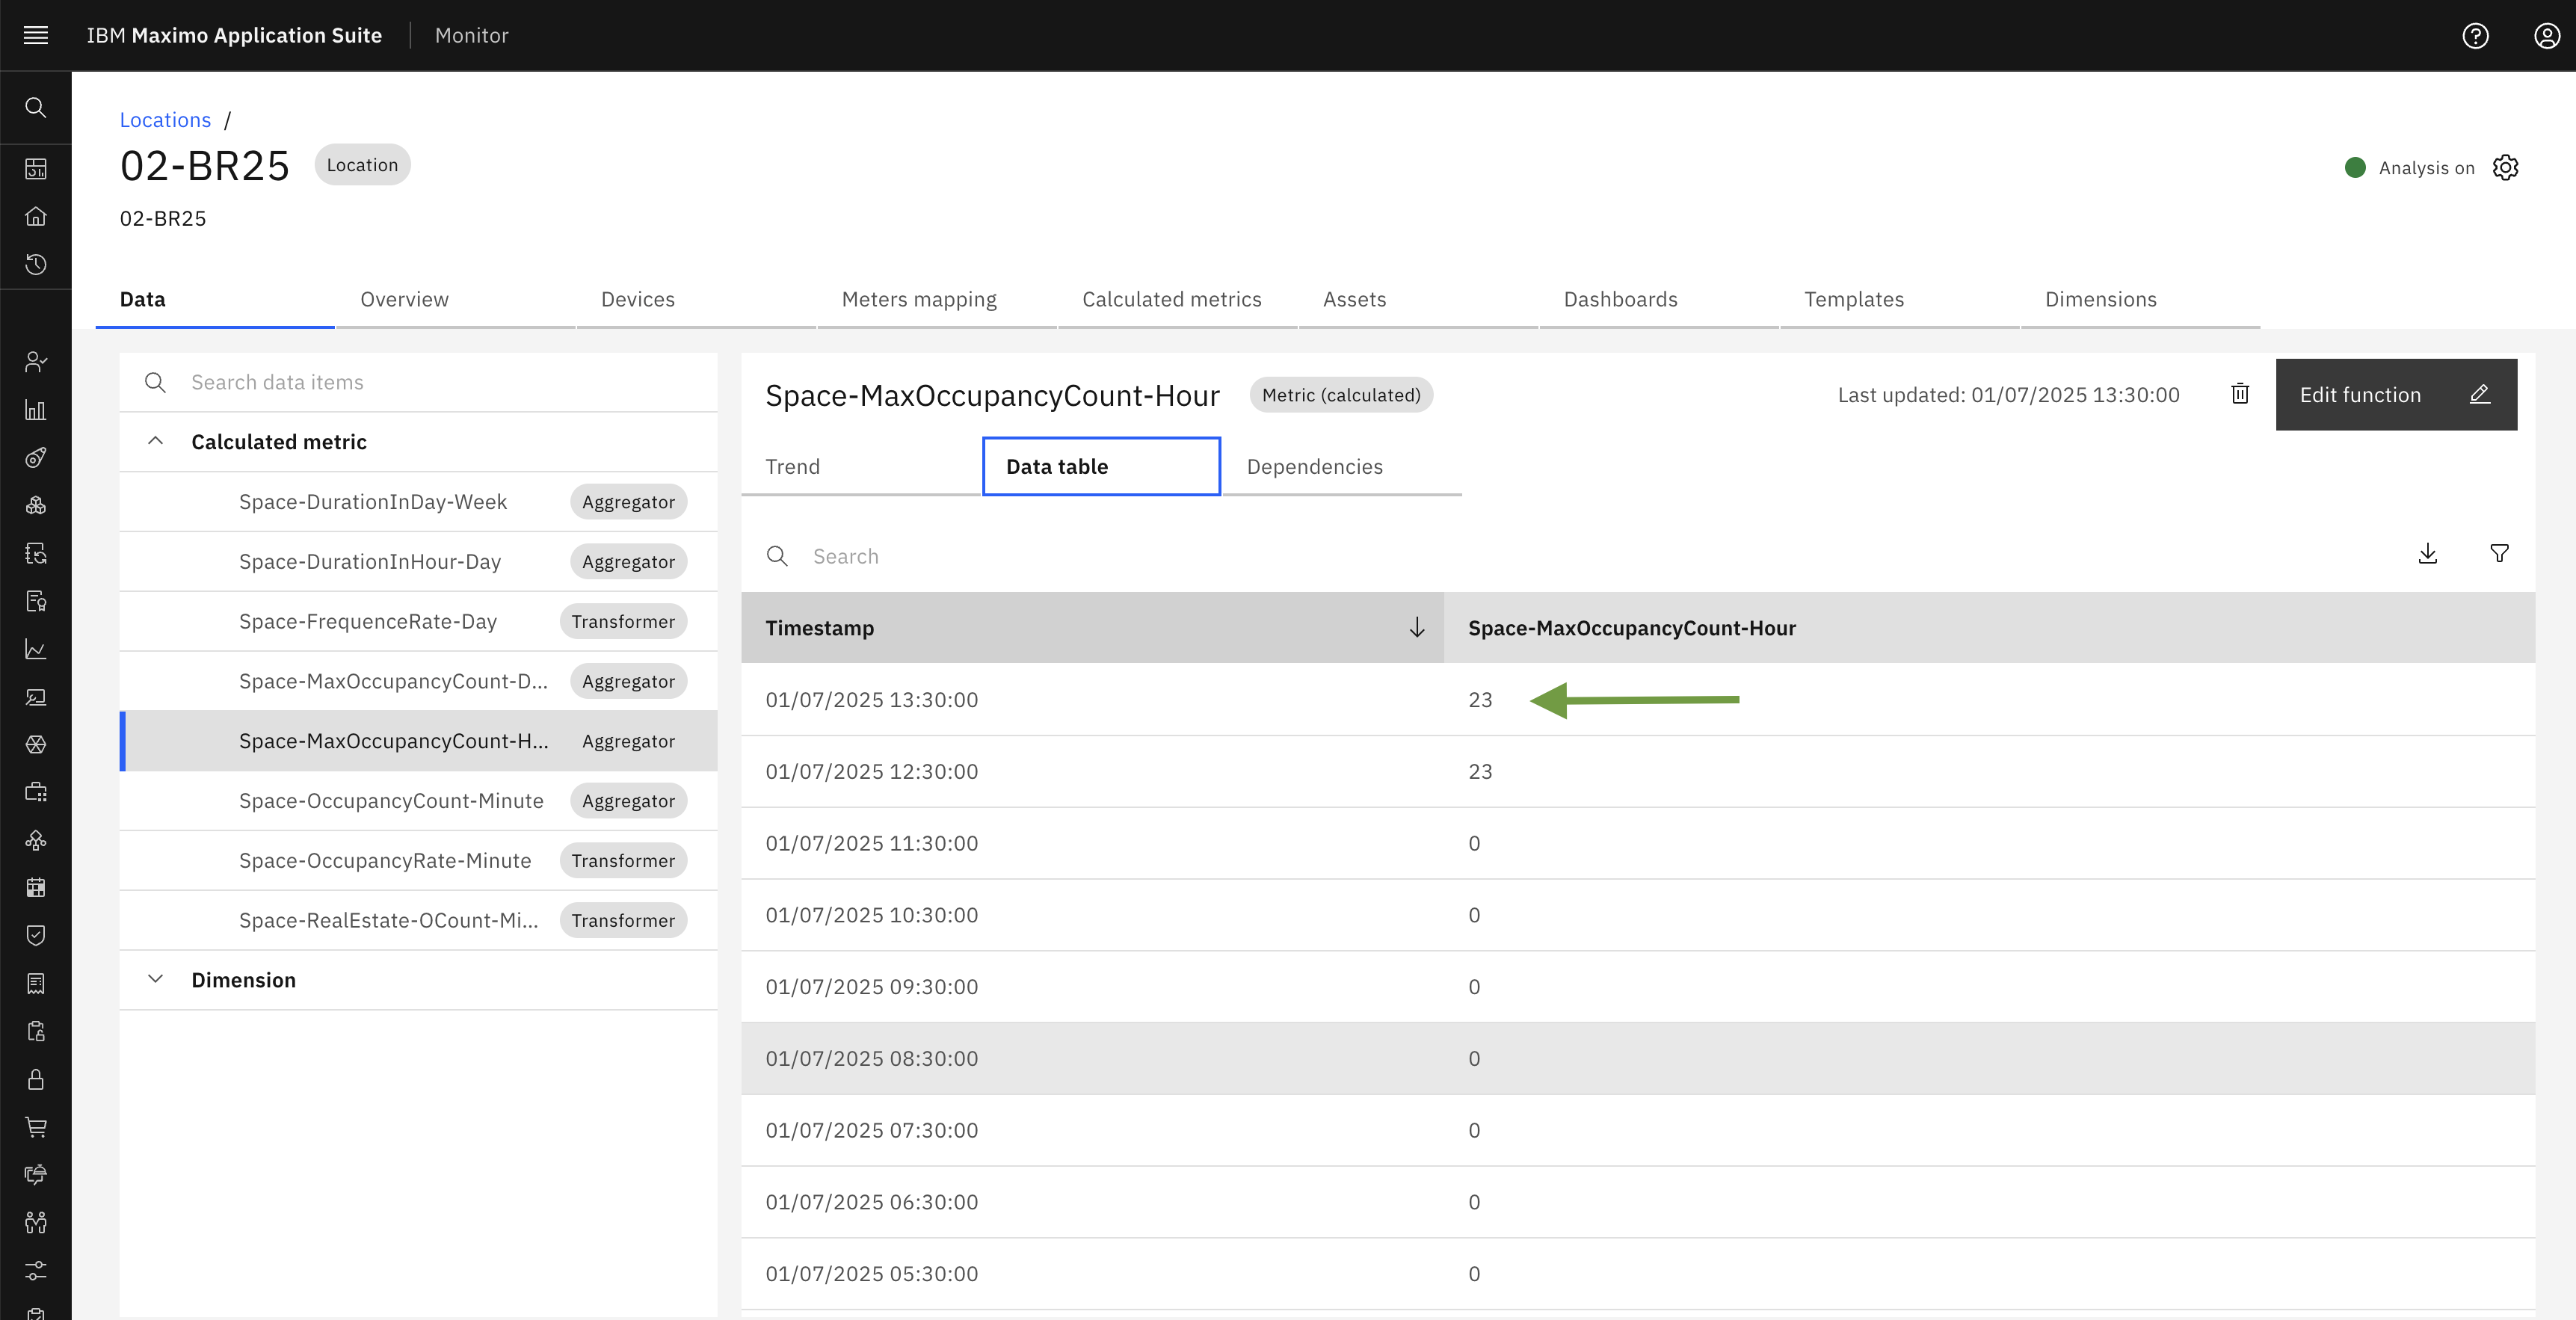The image size is (2576, 1320).
Task: Click the stacked cubes sidebar icon
Action: click(x=36, y=505)
